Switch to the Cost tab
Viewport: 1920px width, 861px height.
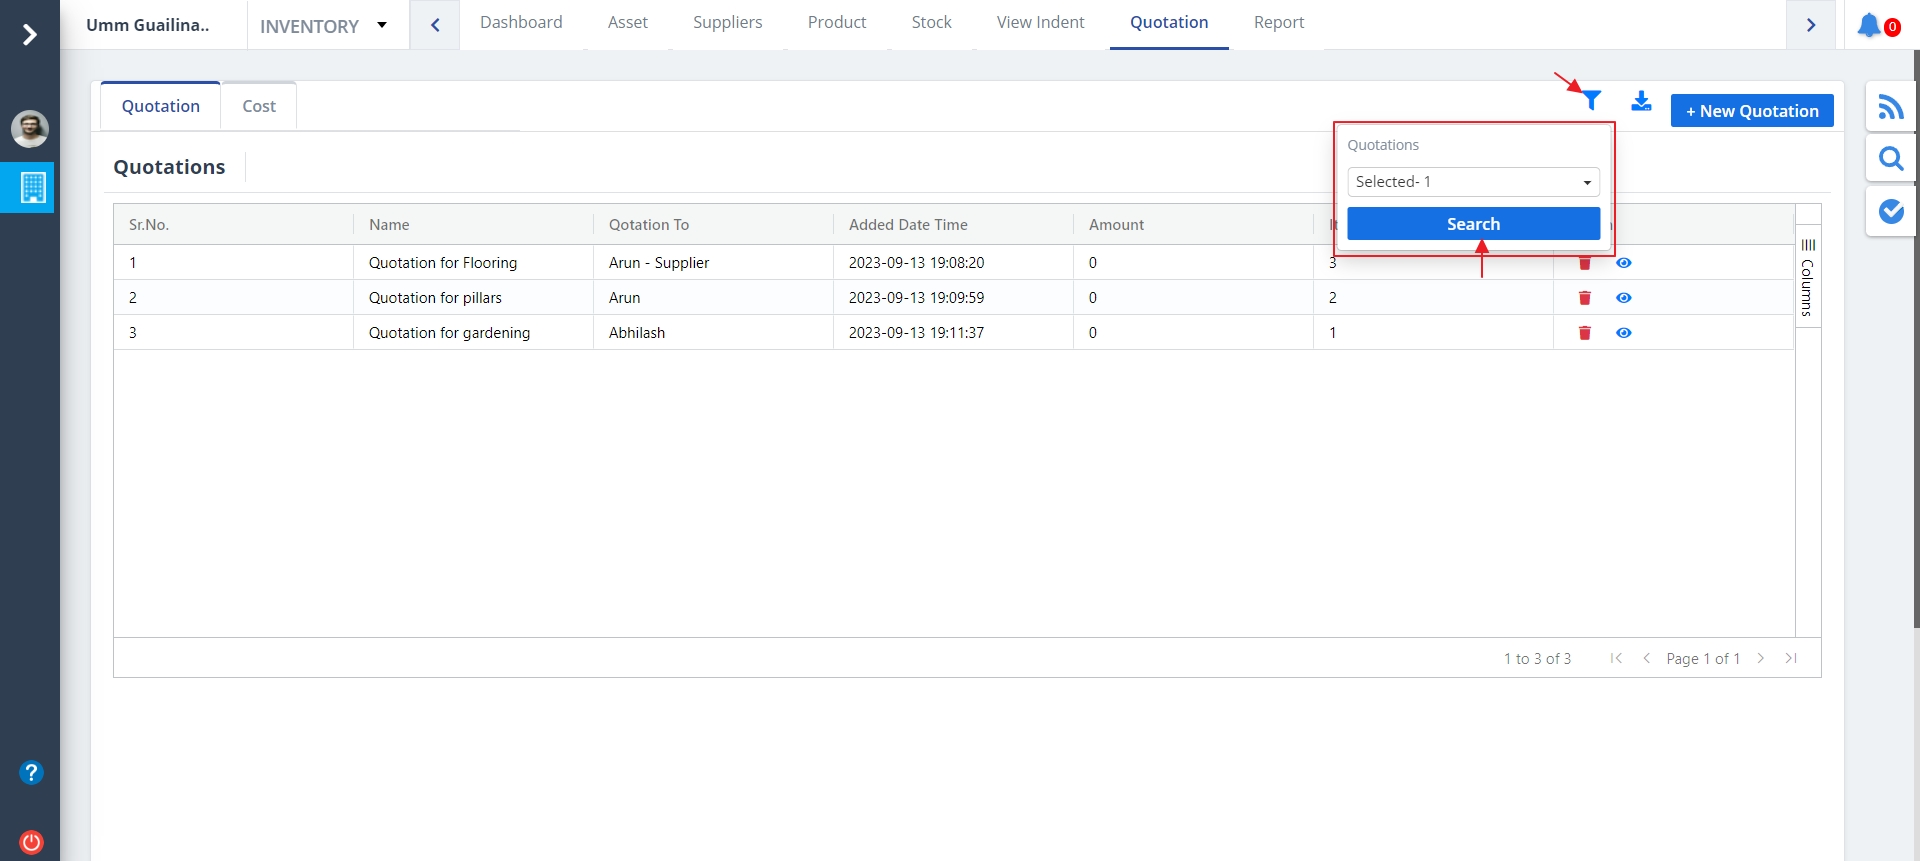click(259, 106)
